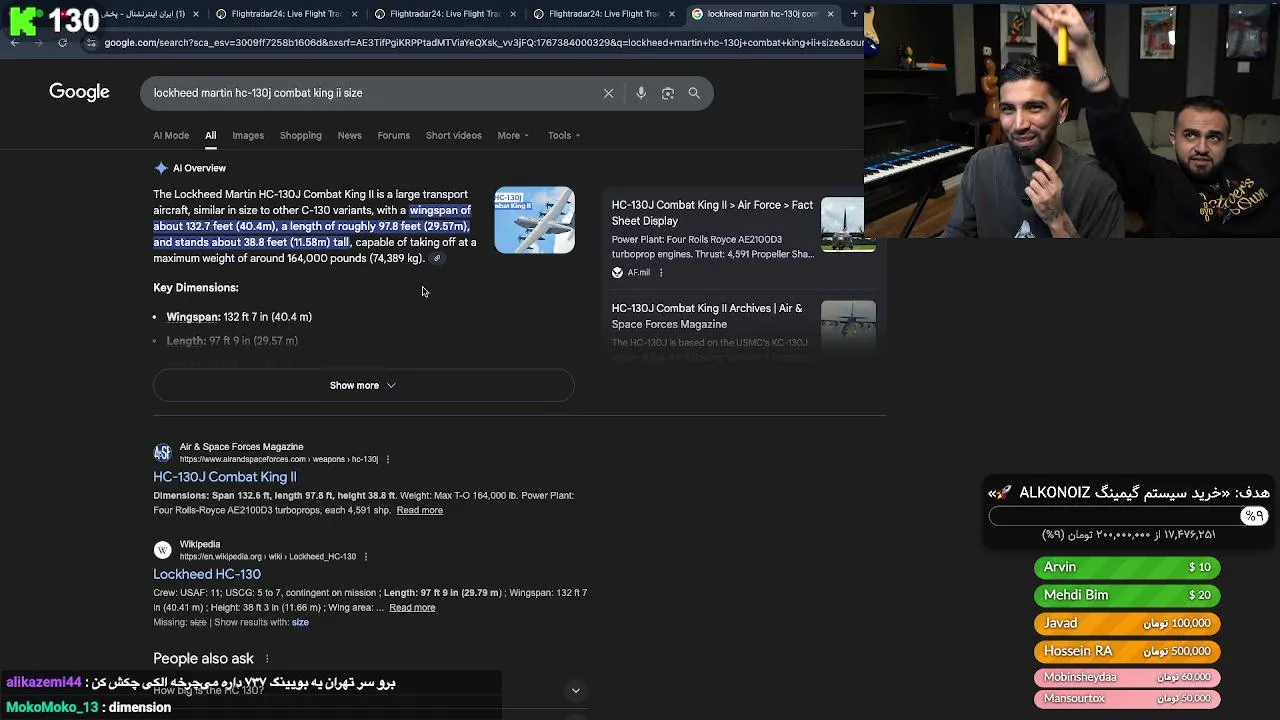Screen dimensions: 1280x720
Task: Click the 'Key Dimensions:' heading
Action: 195,287
